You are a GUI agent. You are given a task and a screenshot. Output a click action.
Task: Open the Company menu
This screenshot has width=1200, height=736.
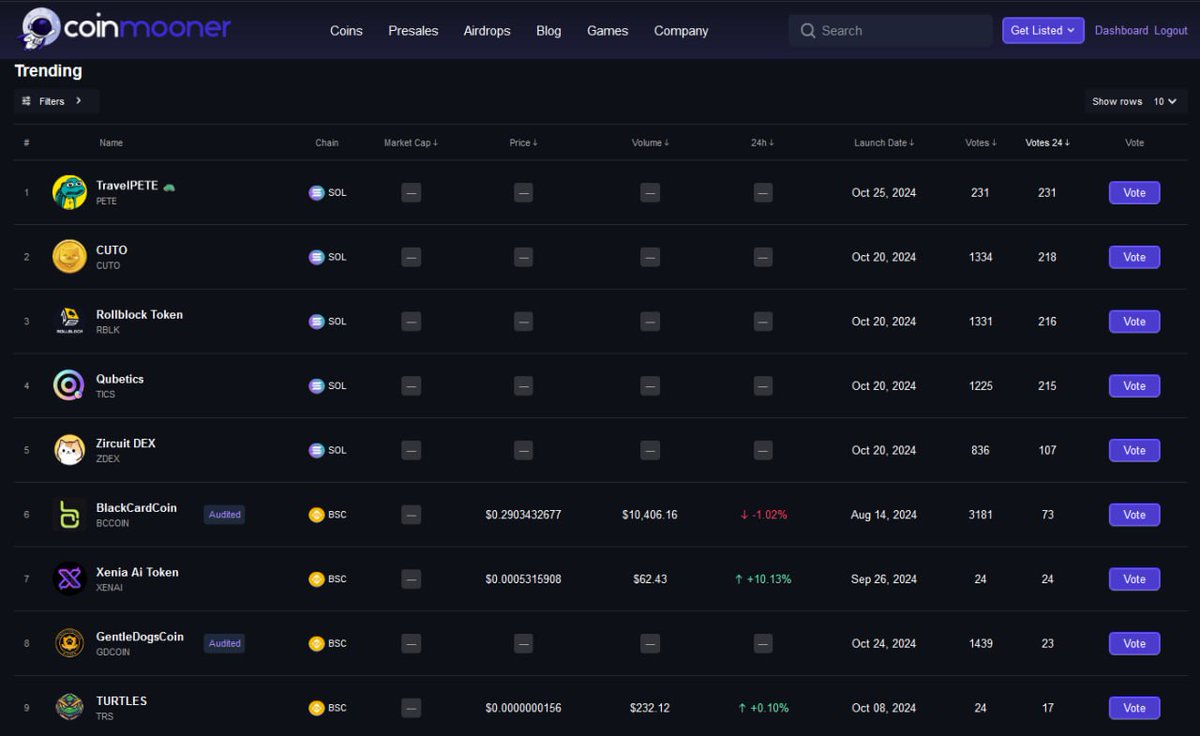pos(681,31)
